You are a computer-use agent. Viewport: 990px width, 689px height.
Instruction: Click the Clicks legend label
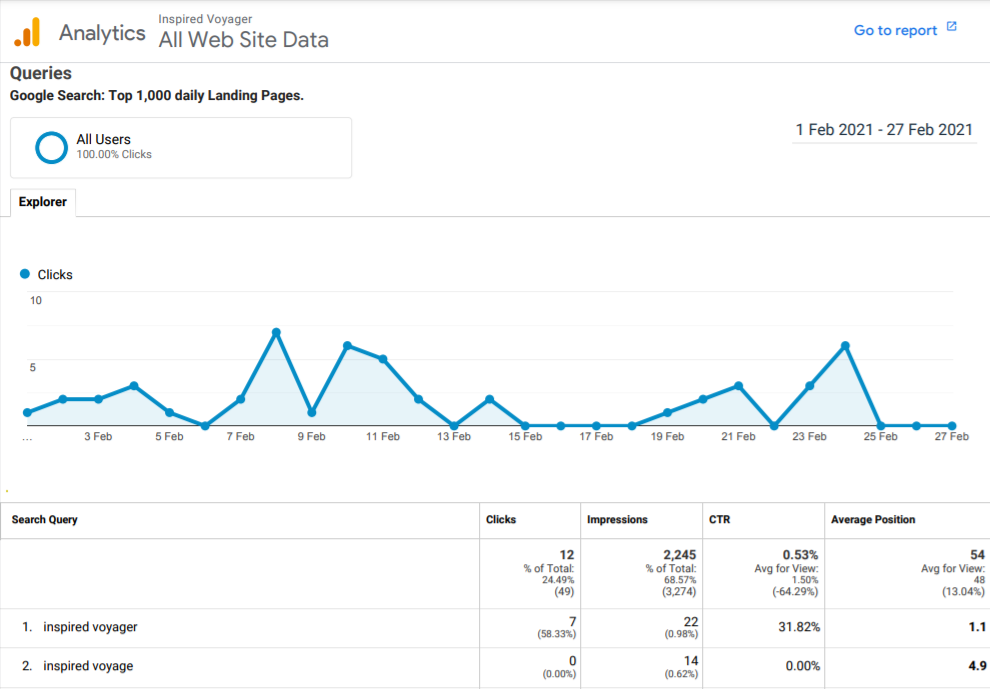click(x=55, y=274)
